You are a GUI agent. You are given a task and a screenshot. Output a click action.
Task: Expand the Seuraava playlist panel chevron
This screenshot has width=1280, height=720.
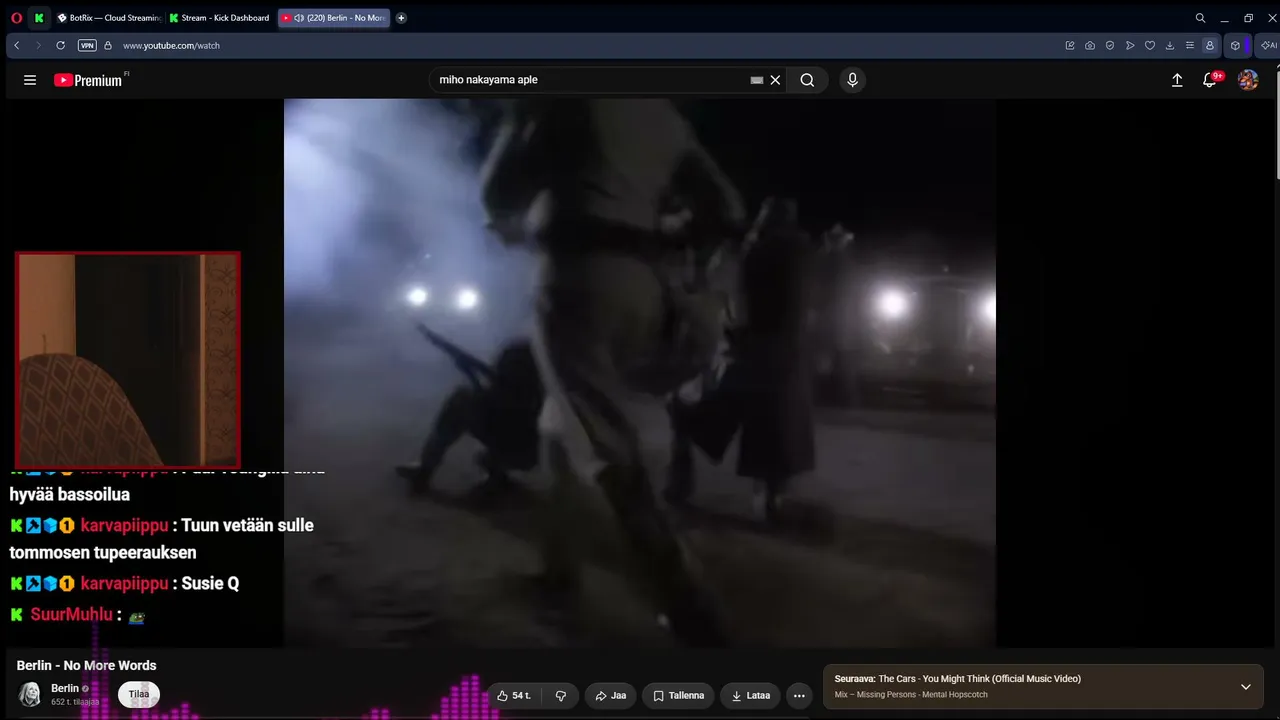pos(1246,687)
